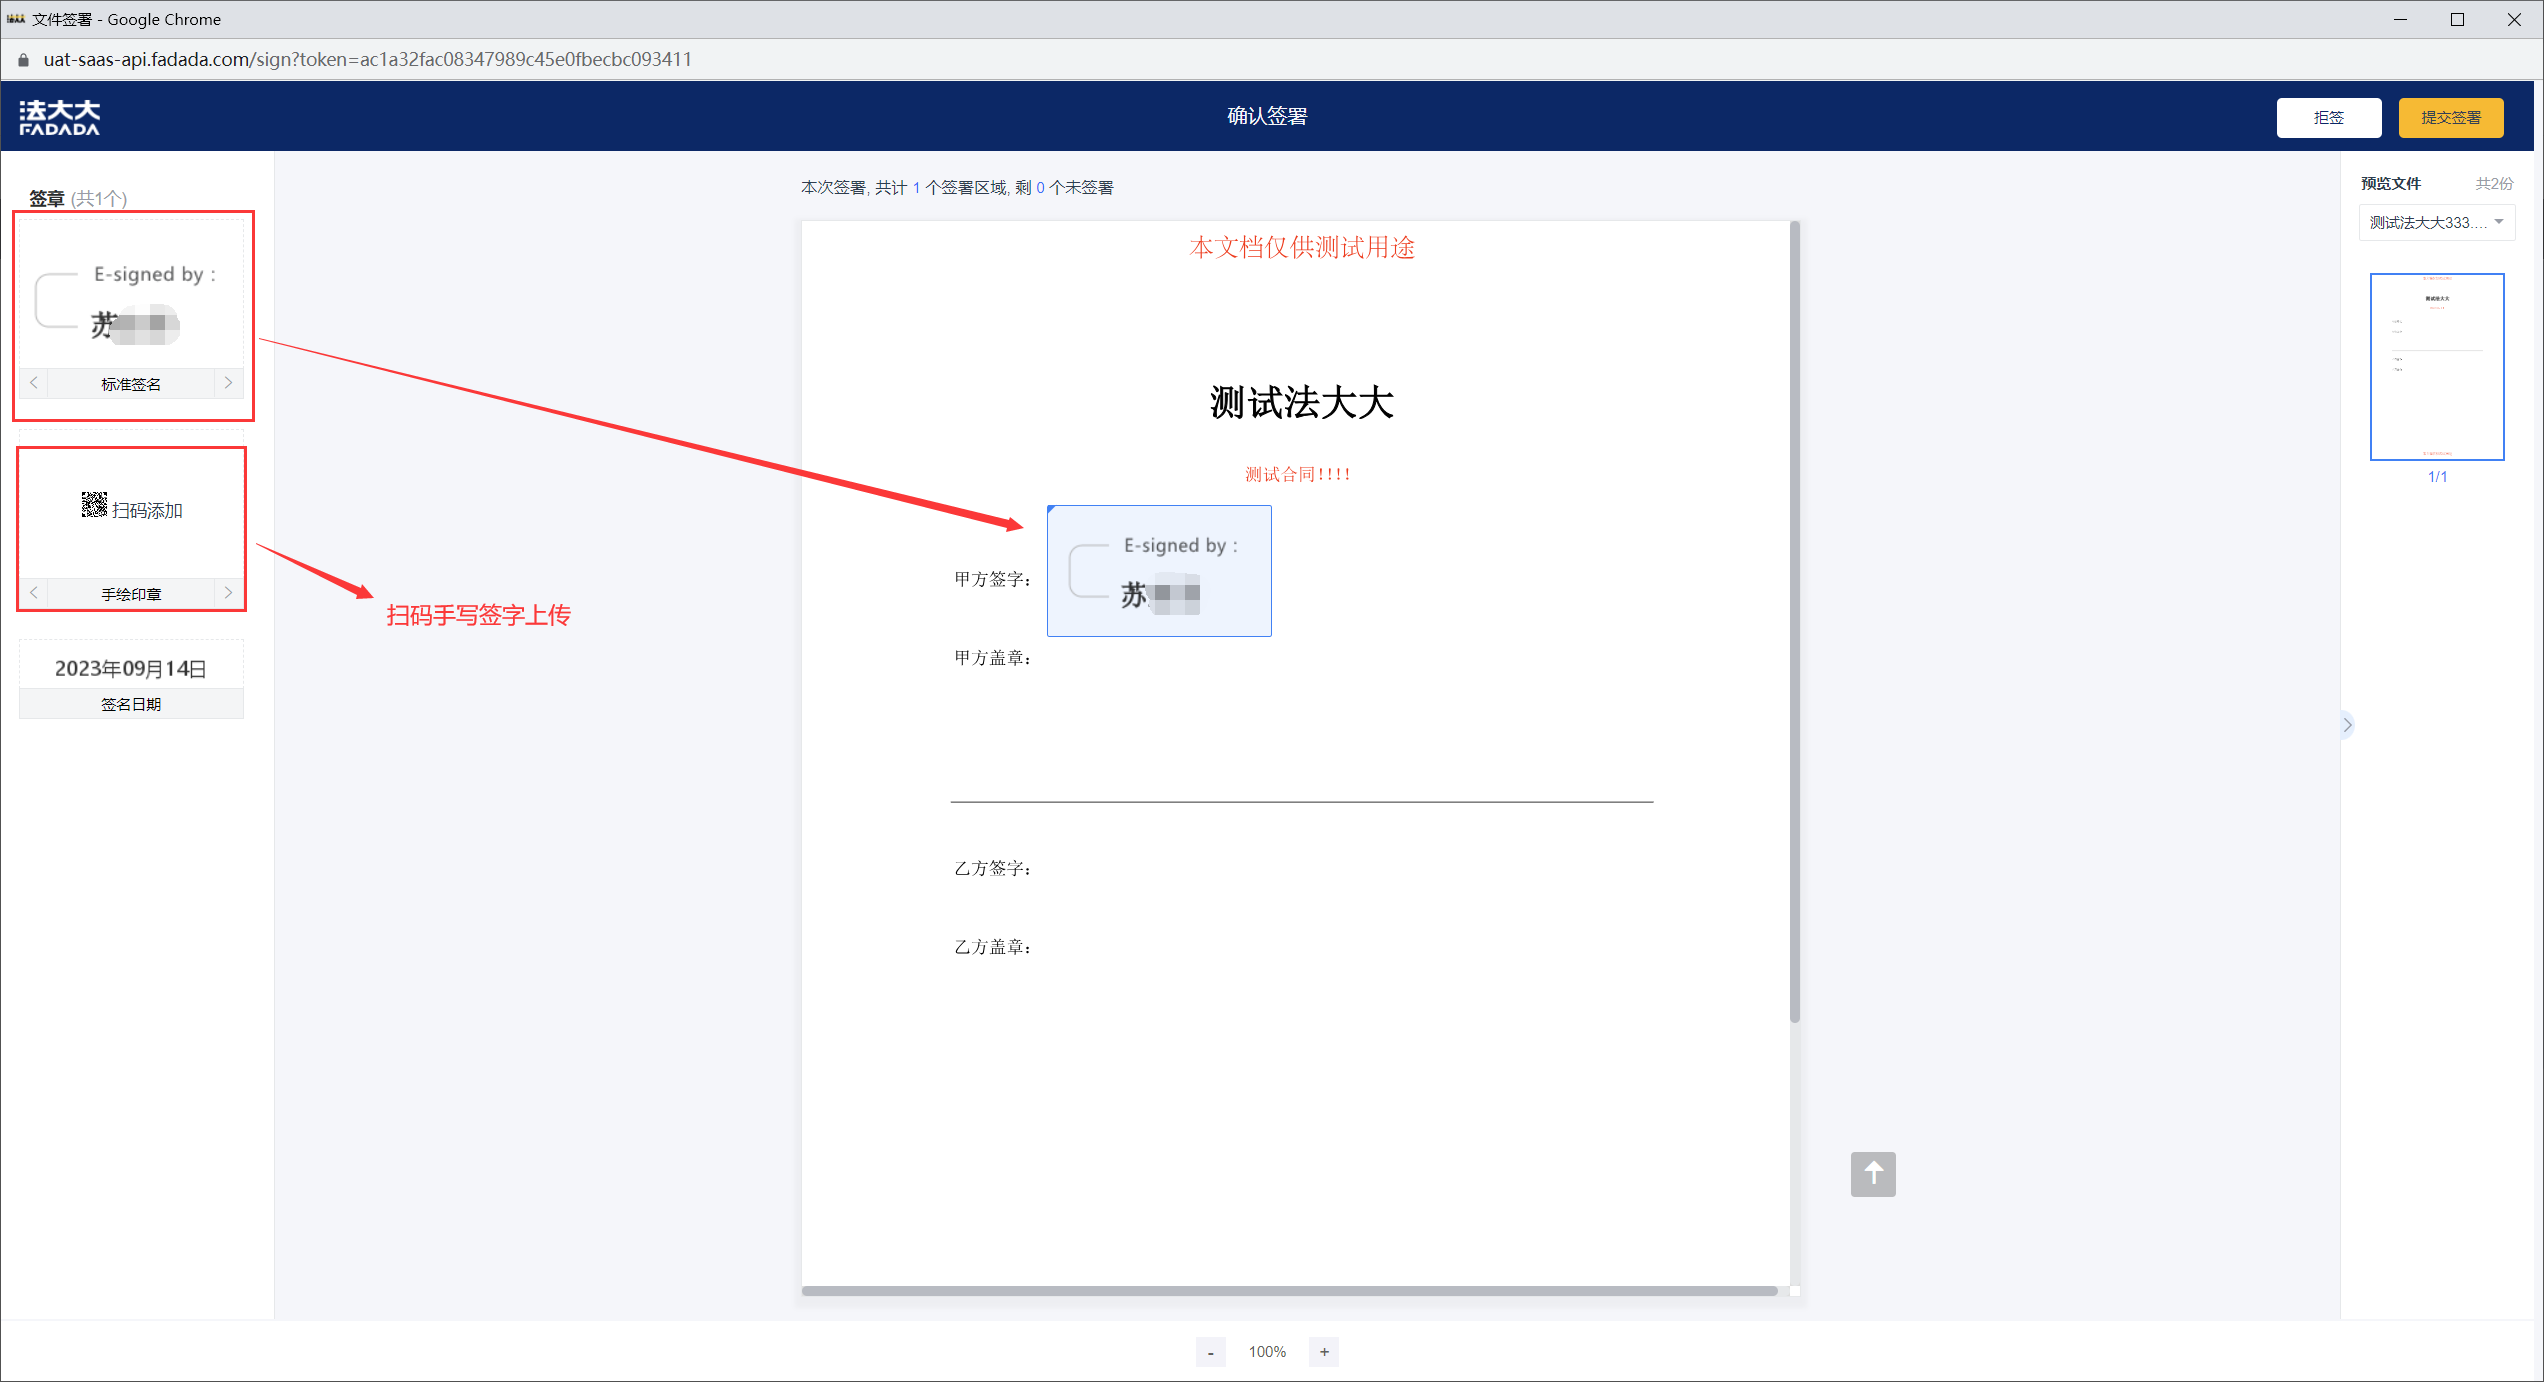Select the page 1 preview thumbnail
Image resolution: width=2544 pixels, height=1382 pixels.
2436,366
